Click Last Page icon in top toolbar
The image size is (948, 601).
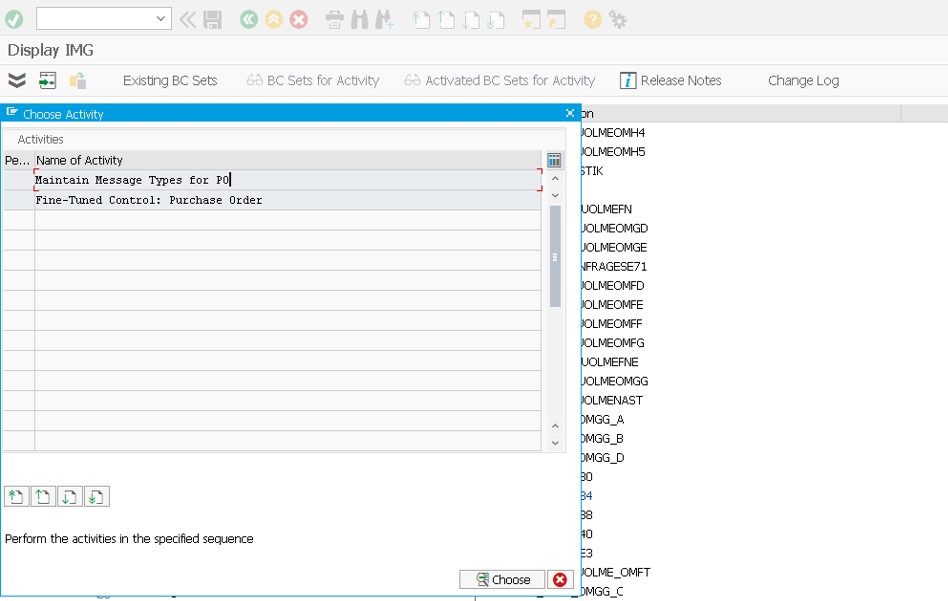[495, 20]
